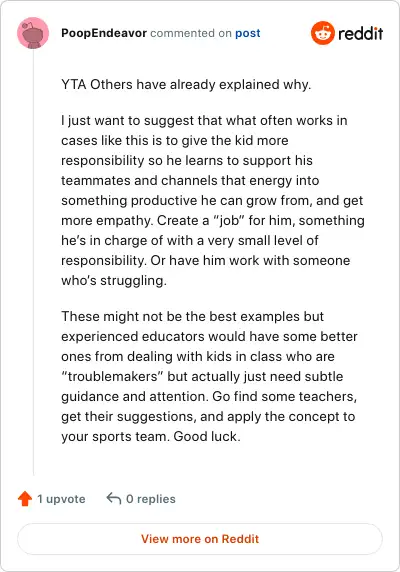Click the closing "Good luck." sentence
The image size is (400, 572).
(207, 436)
